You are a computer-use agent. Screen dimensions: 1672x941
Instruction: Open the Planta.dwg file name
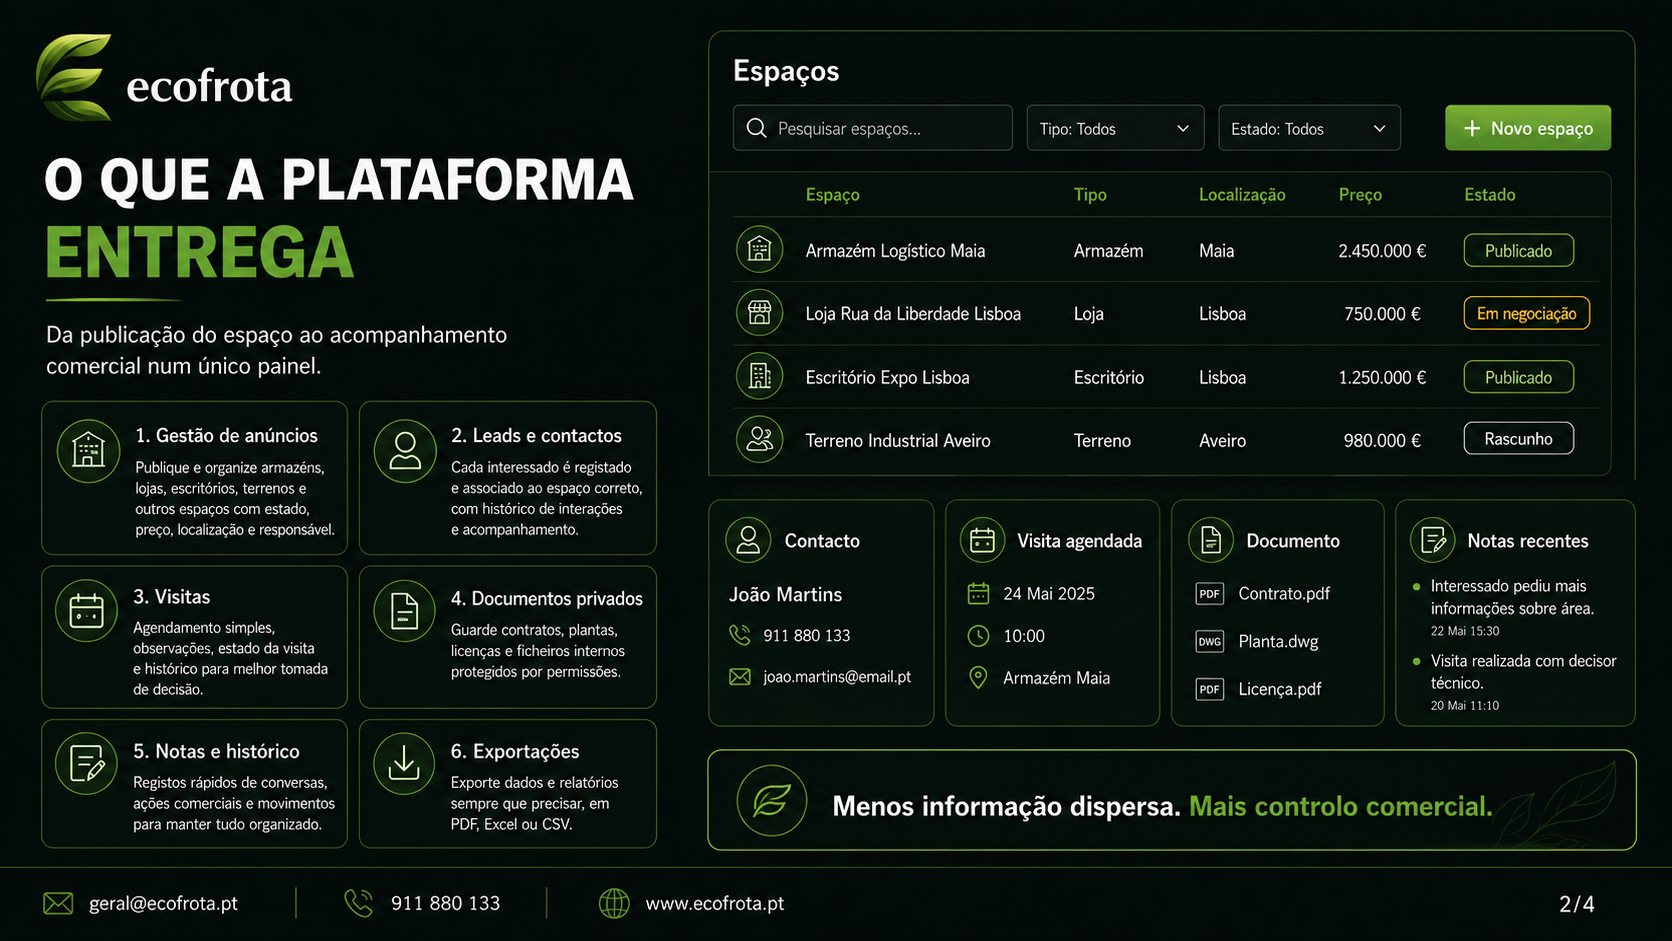[1278, 642]
